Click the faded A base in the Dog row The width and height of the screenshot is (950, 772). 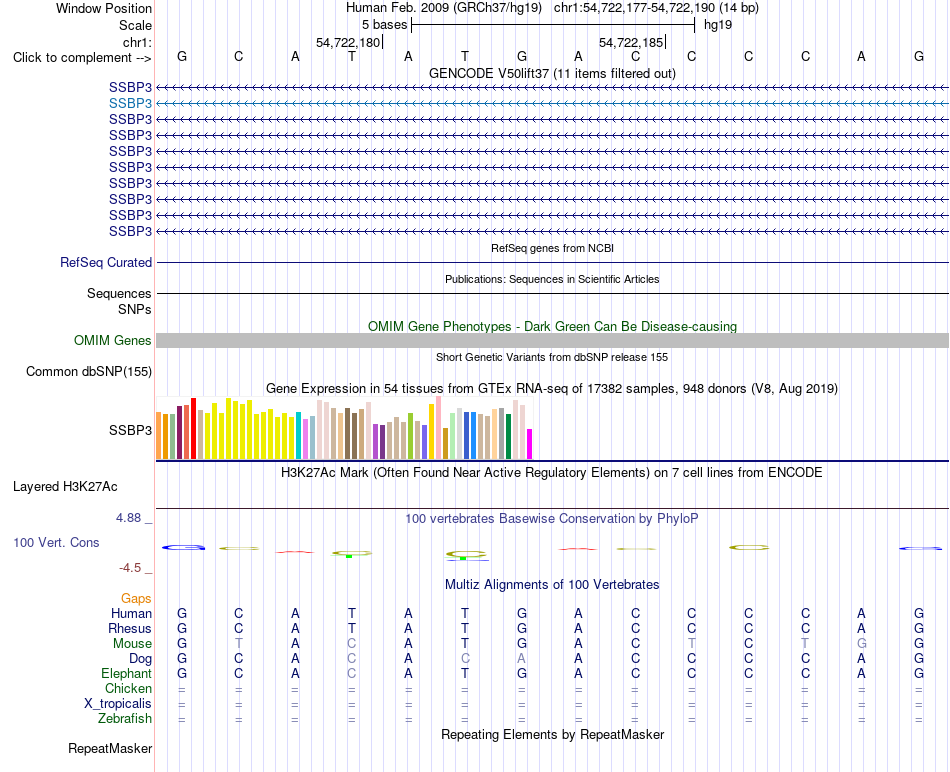click(522, 659)
